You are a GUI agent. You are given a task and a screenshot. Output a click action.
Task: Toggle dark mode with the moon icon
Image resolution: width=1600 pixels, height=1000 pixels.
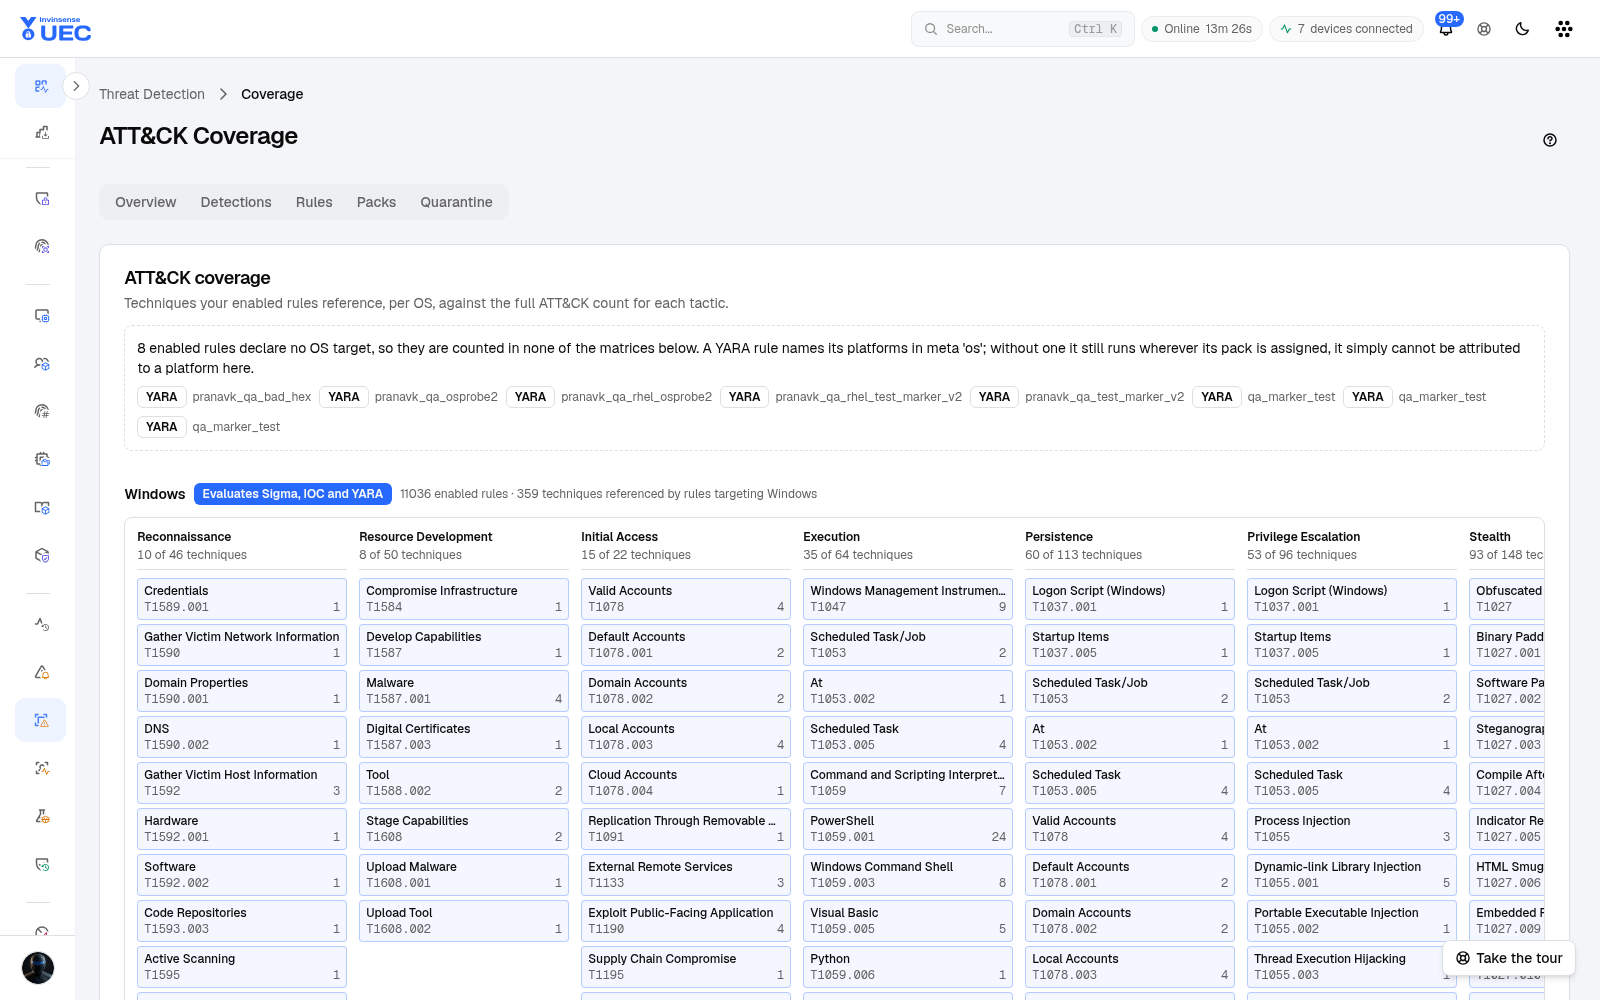point(1522,29)
